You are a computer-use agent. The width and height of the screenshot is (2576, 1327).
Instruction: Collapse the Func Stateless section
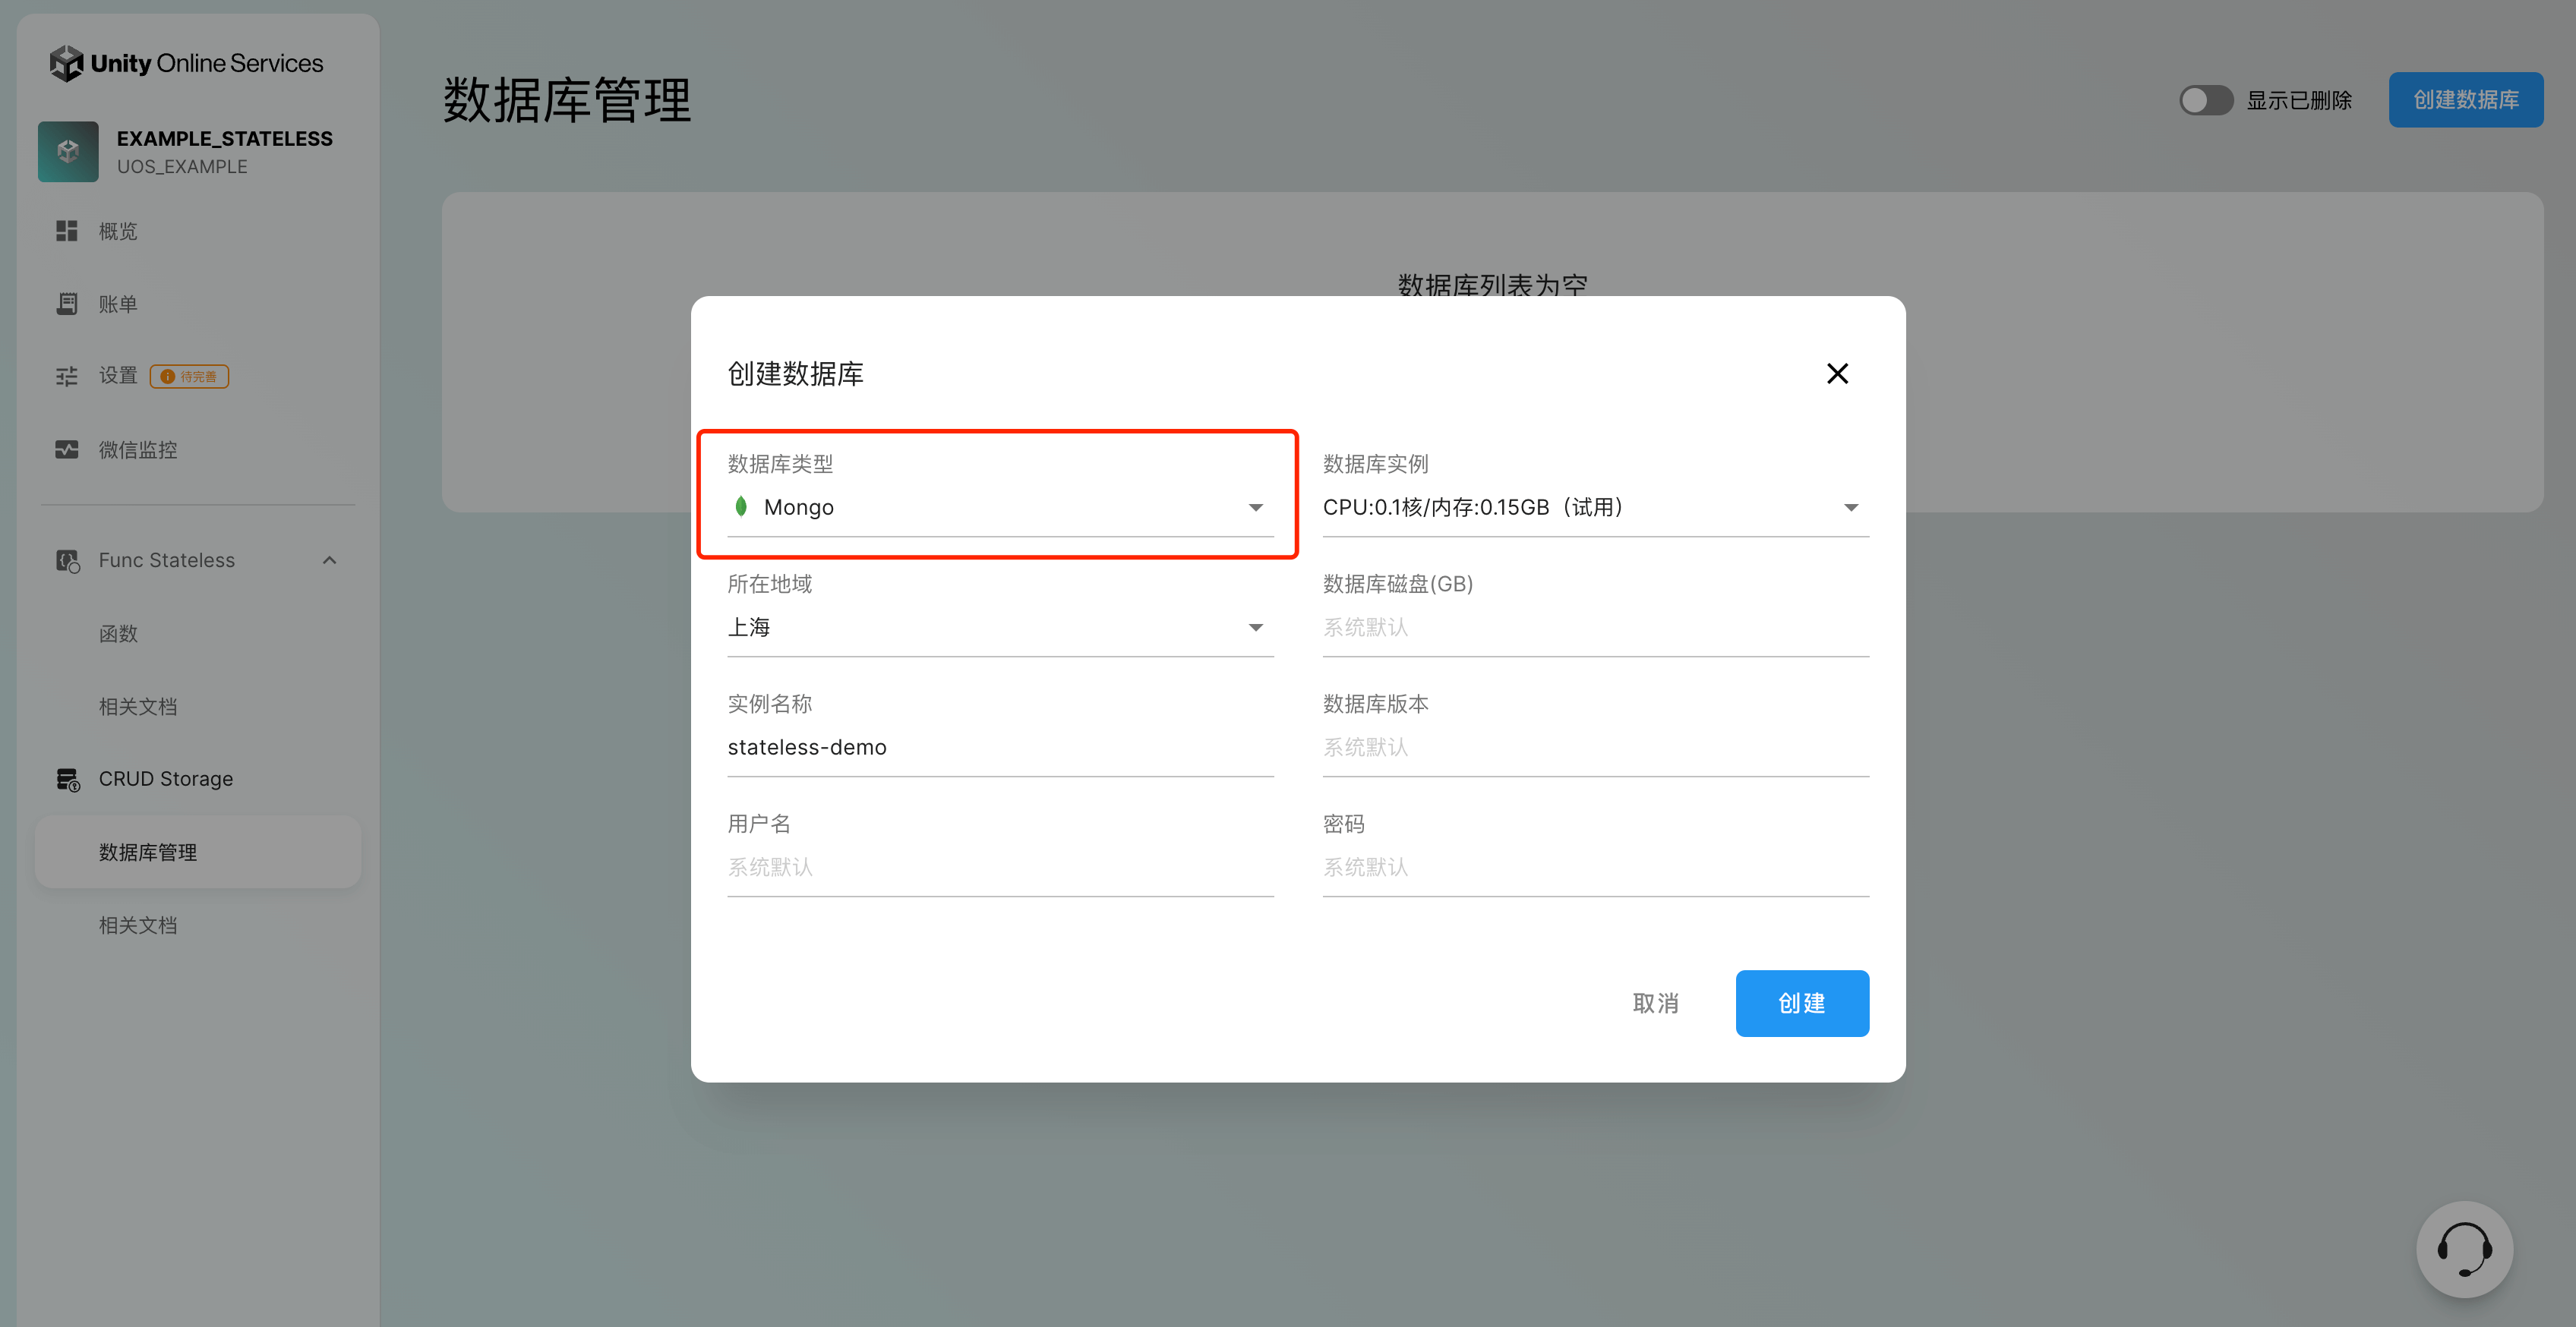point(329,560)
